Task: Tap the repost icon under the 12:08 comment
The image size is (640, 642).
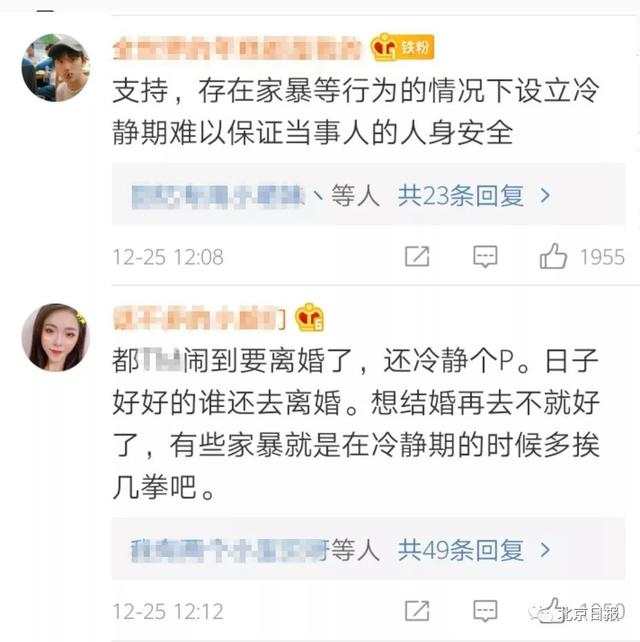Action: [417, 257]
